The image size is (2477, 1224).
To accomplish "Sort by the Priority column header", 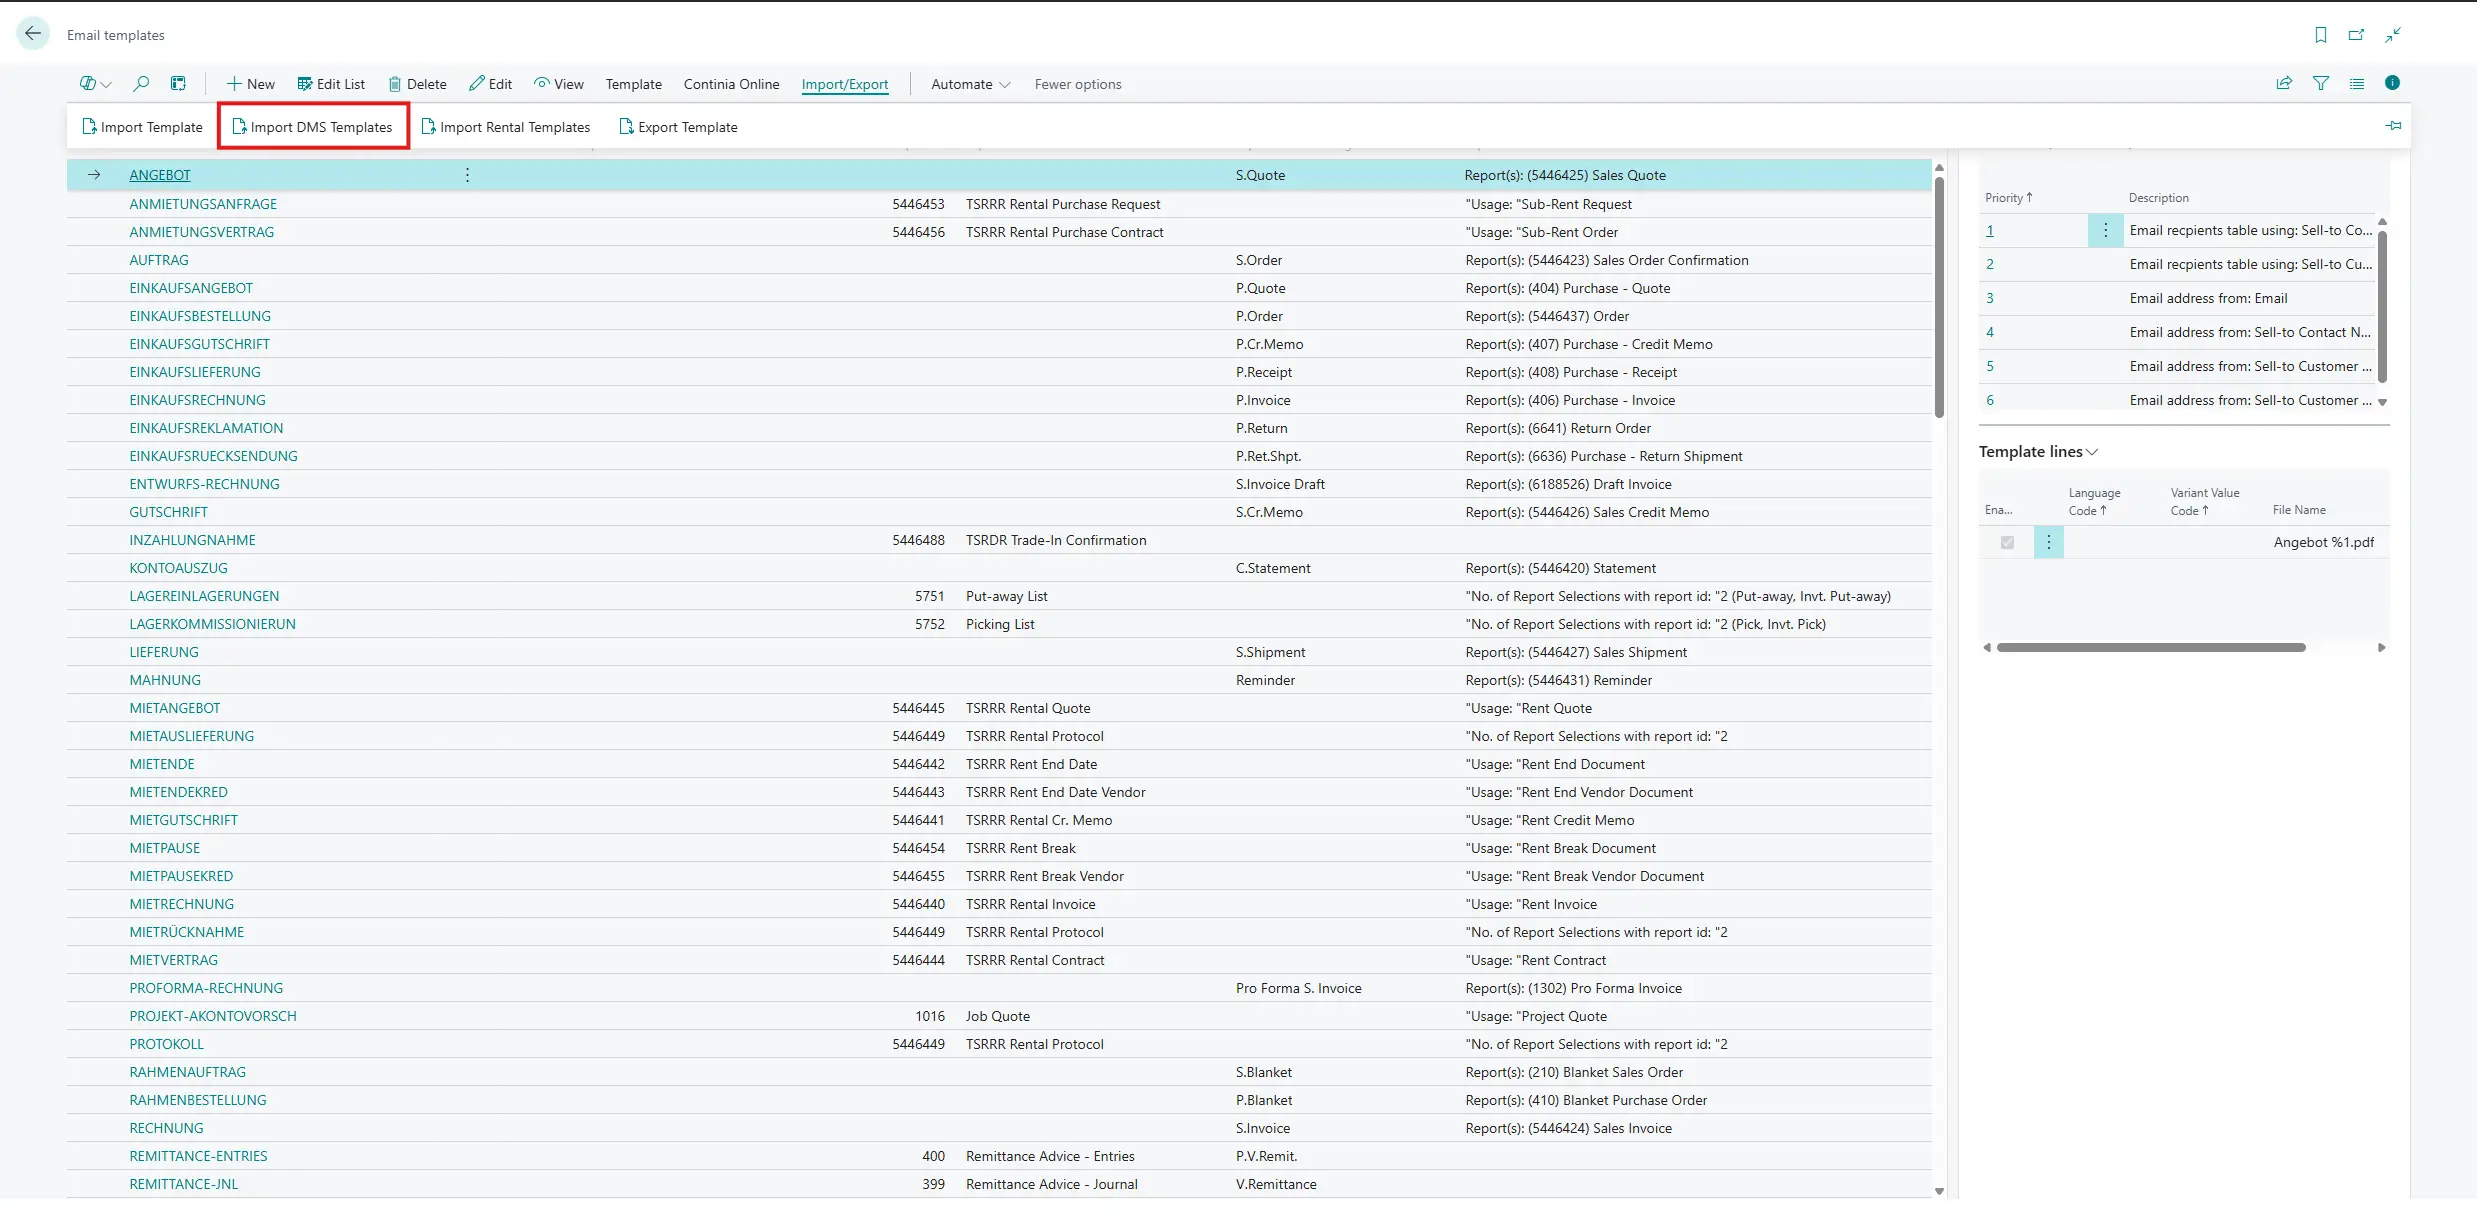I will tap(2008, 198).
